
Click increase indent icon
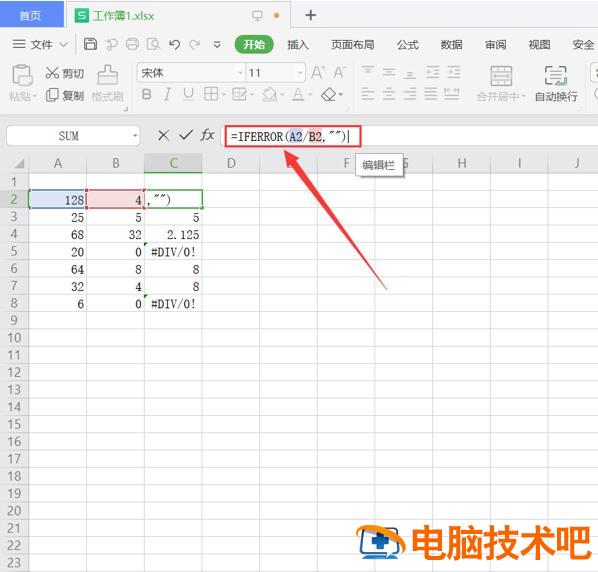(x=454, y=72)
